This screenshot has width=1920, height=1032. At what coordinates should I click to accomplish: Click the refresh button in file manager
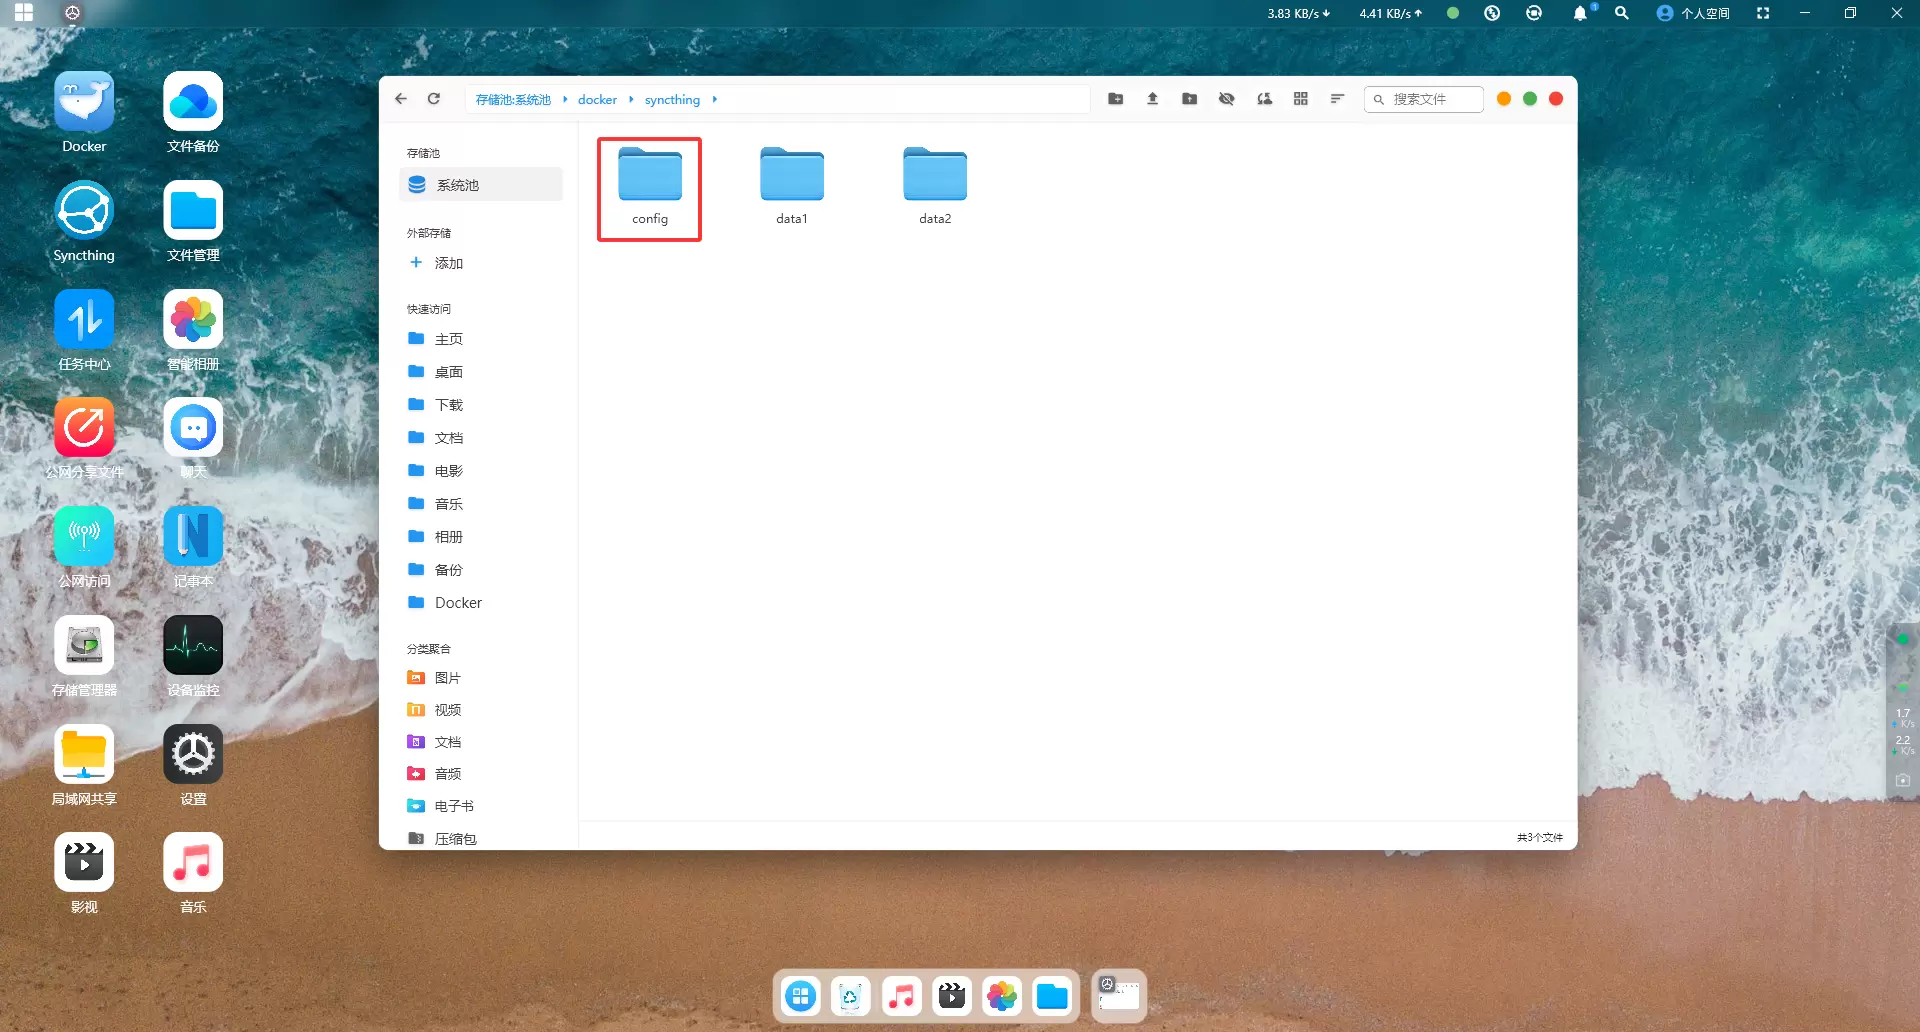coord(434,99)
